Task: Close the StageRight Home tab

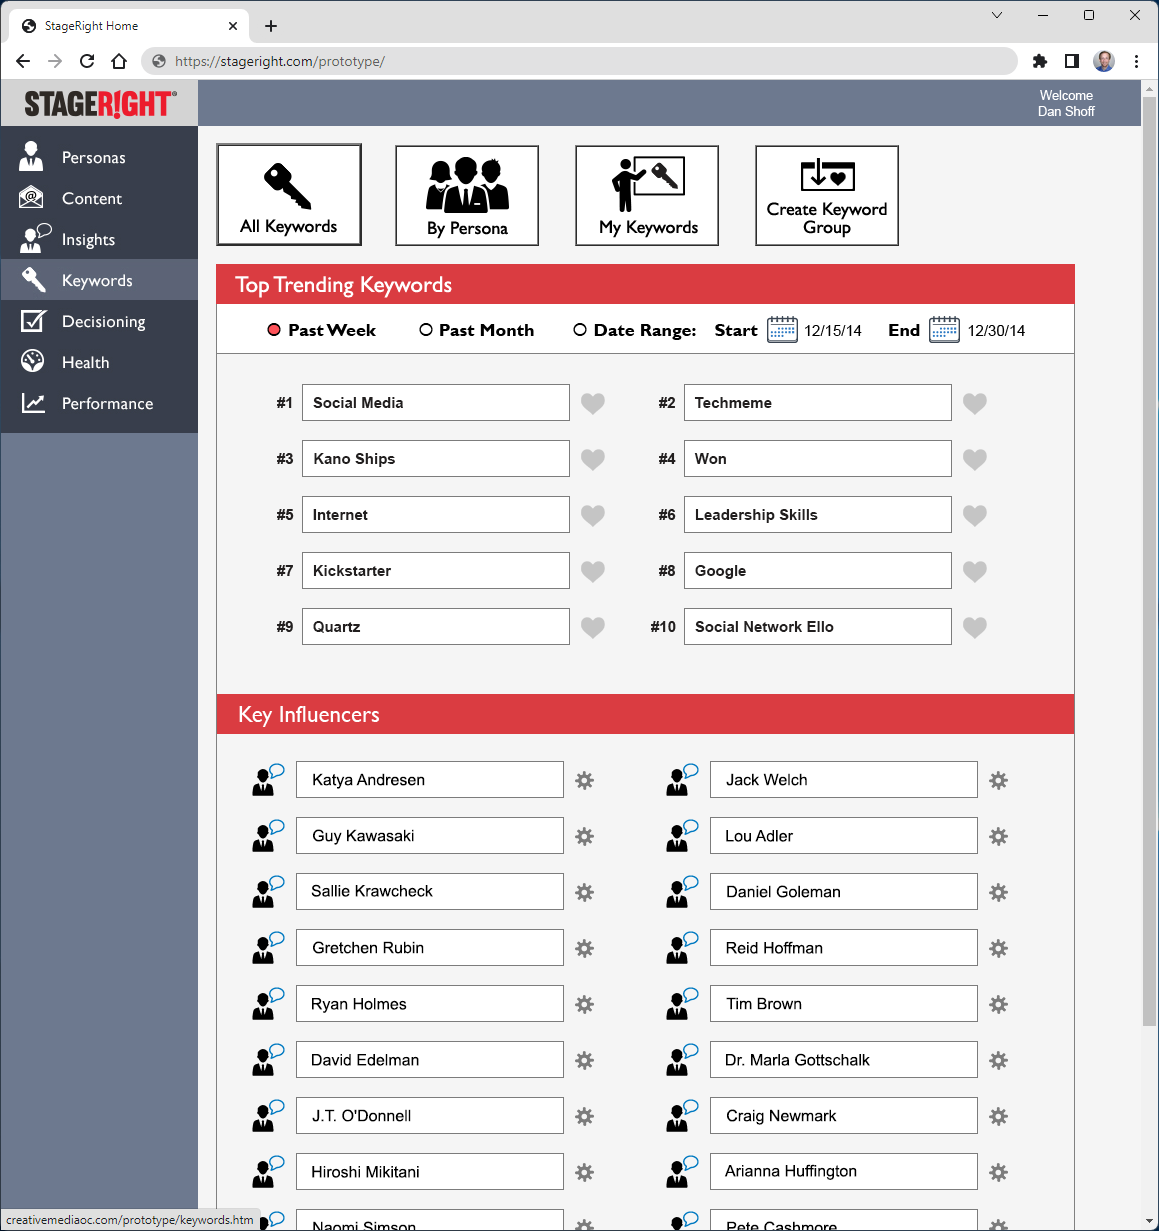Action: click(x=233, y=26)
